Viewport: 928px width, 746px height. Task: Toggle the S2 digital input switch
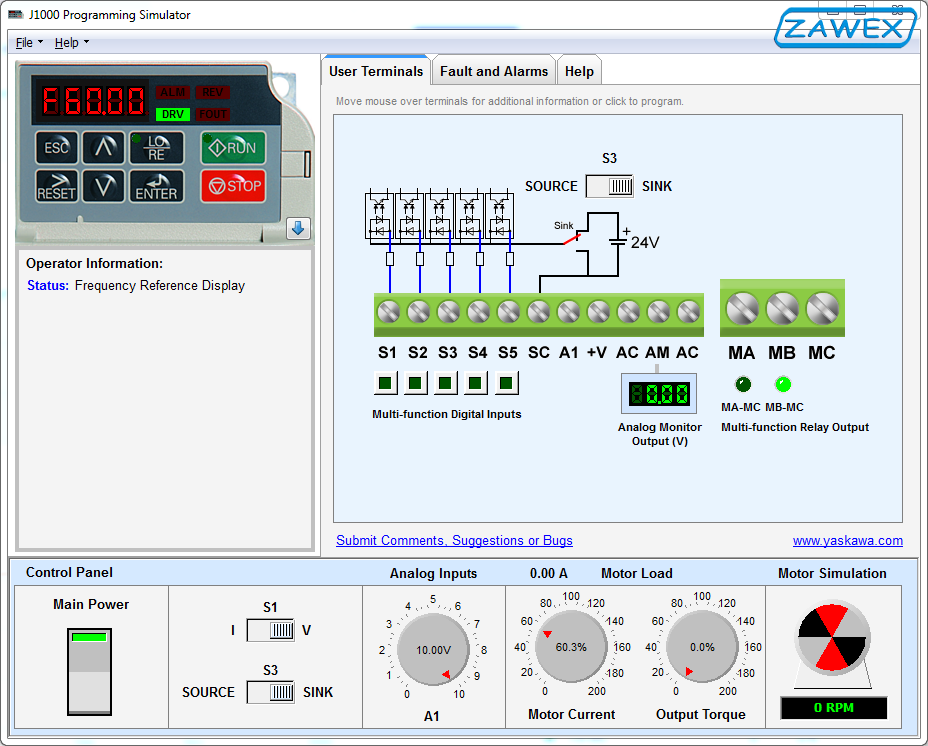(x=415, y=383)
